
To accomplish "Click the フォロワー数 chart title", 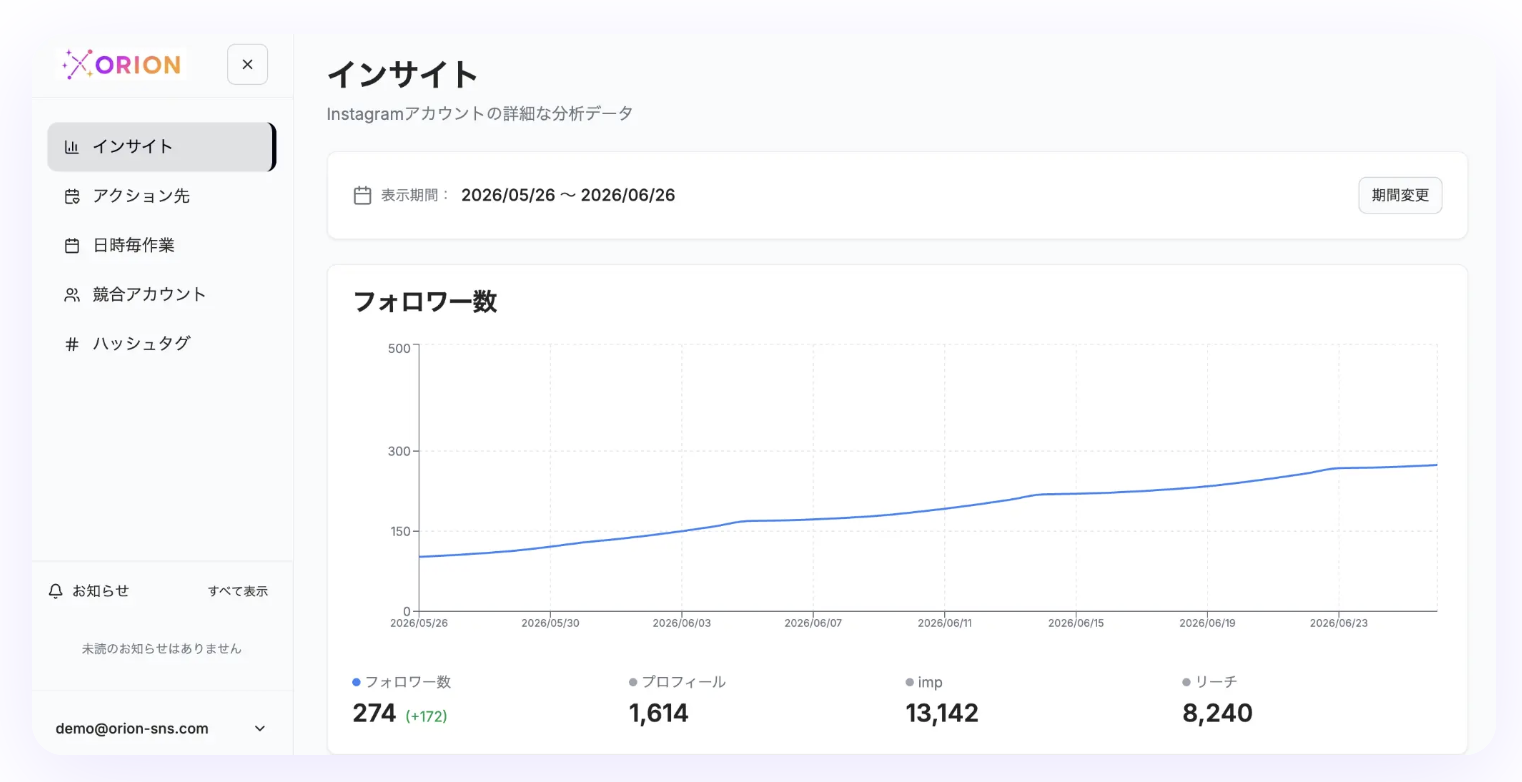I will tap(425, 301).
